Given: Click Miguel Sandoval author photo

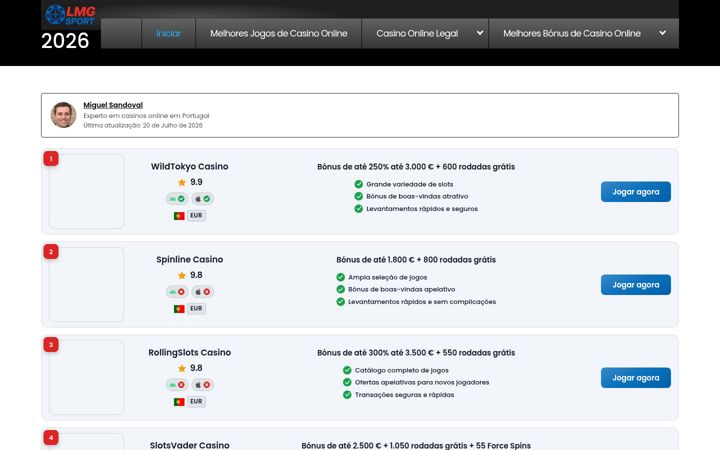Looking at the screenshot, I should [63, 115].
